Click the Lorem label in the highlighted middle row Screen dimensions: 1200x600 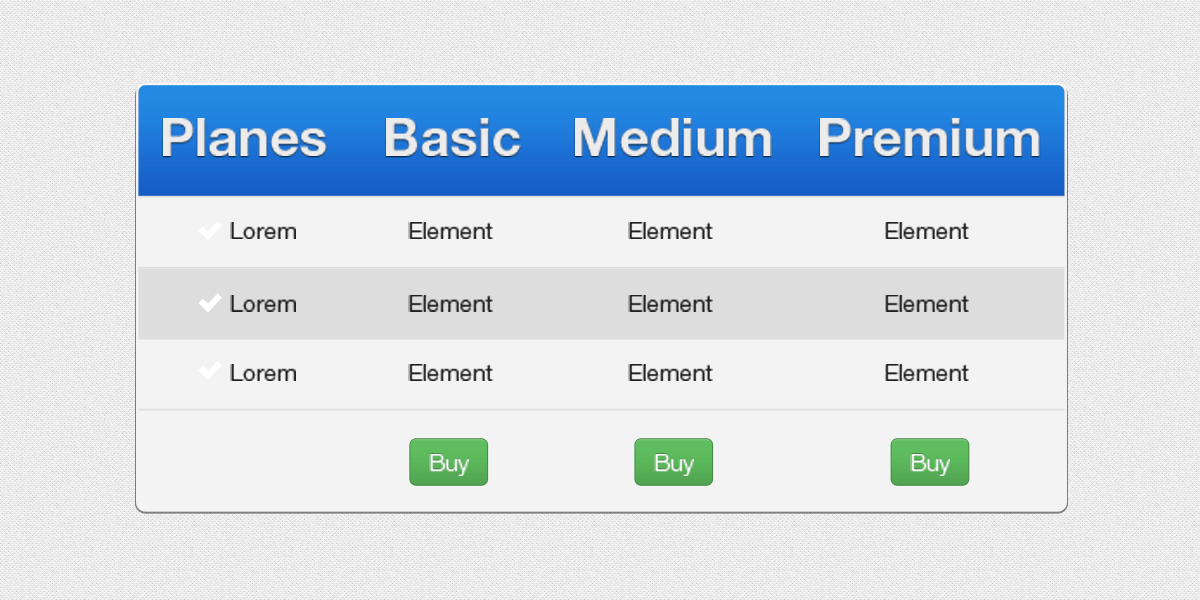point(263,304)
